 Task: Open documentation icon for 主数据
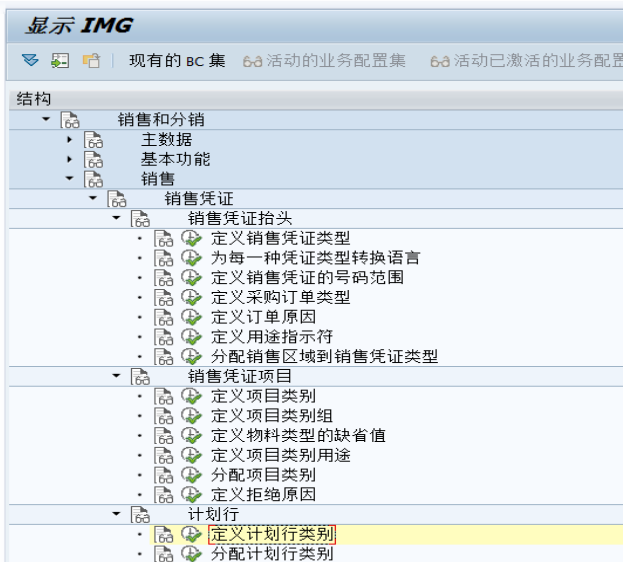[x=93, y=140]
